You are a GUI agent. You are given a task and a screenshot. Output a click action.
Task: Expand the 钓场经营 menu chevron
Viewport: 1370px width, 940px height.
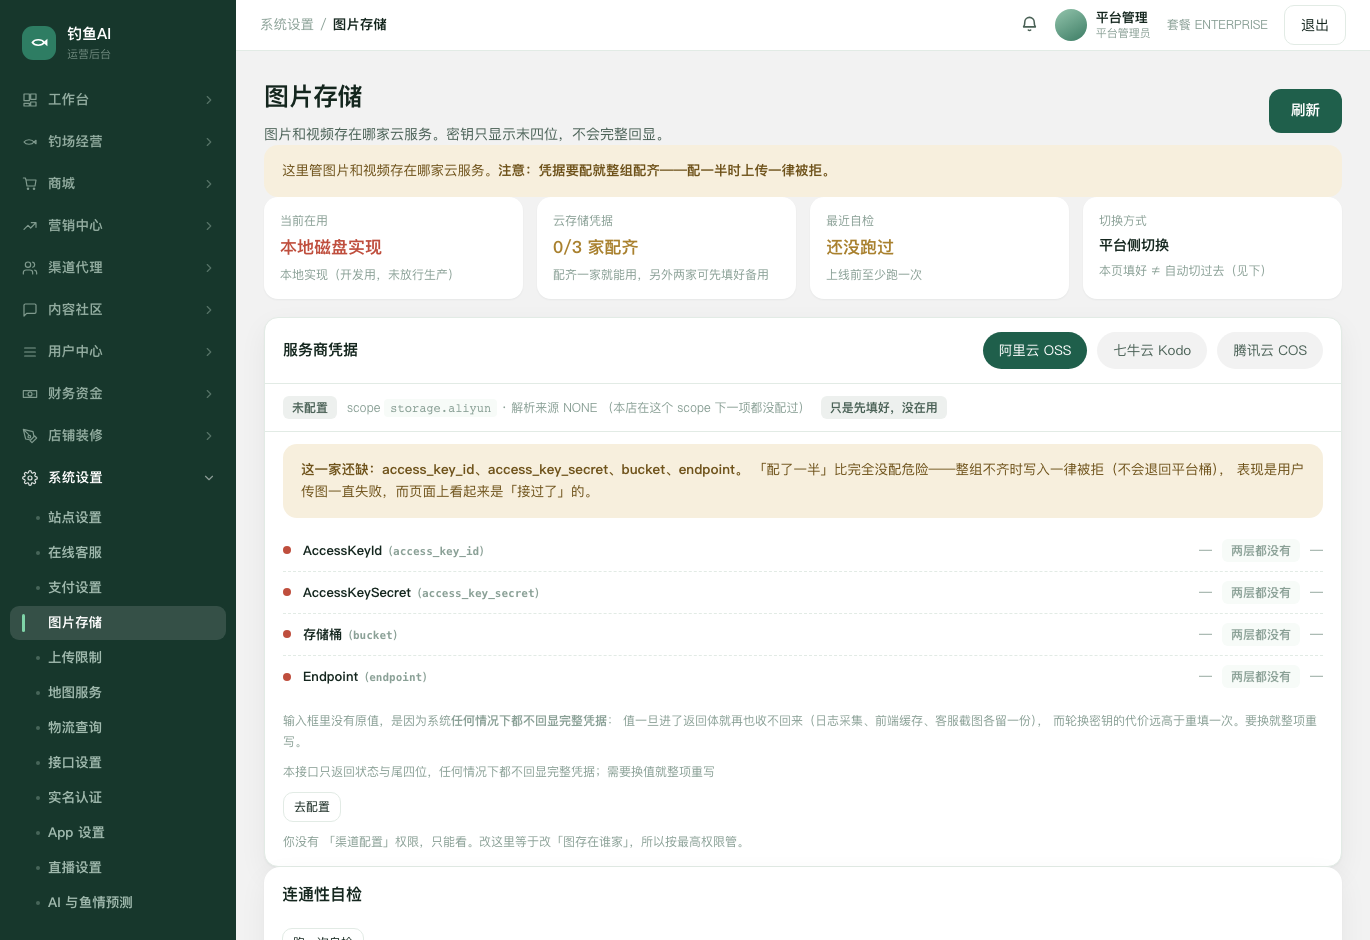[x=209, y=142]
